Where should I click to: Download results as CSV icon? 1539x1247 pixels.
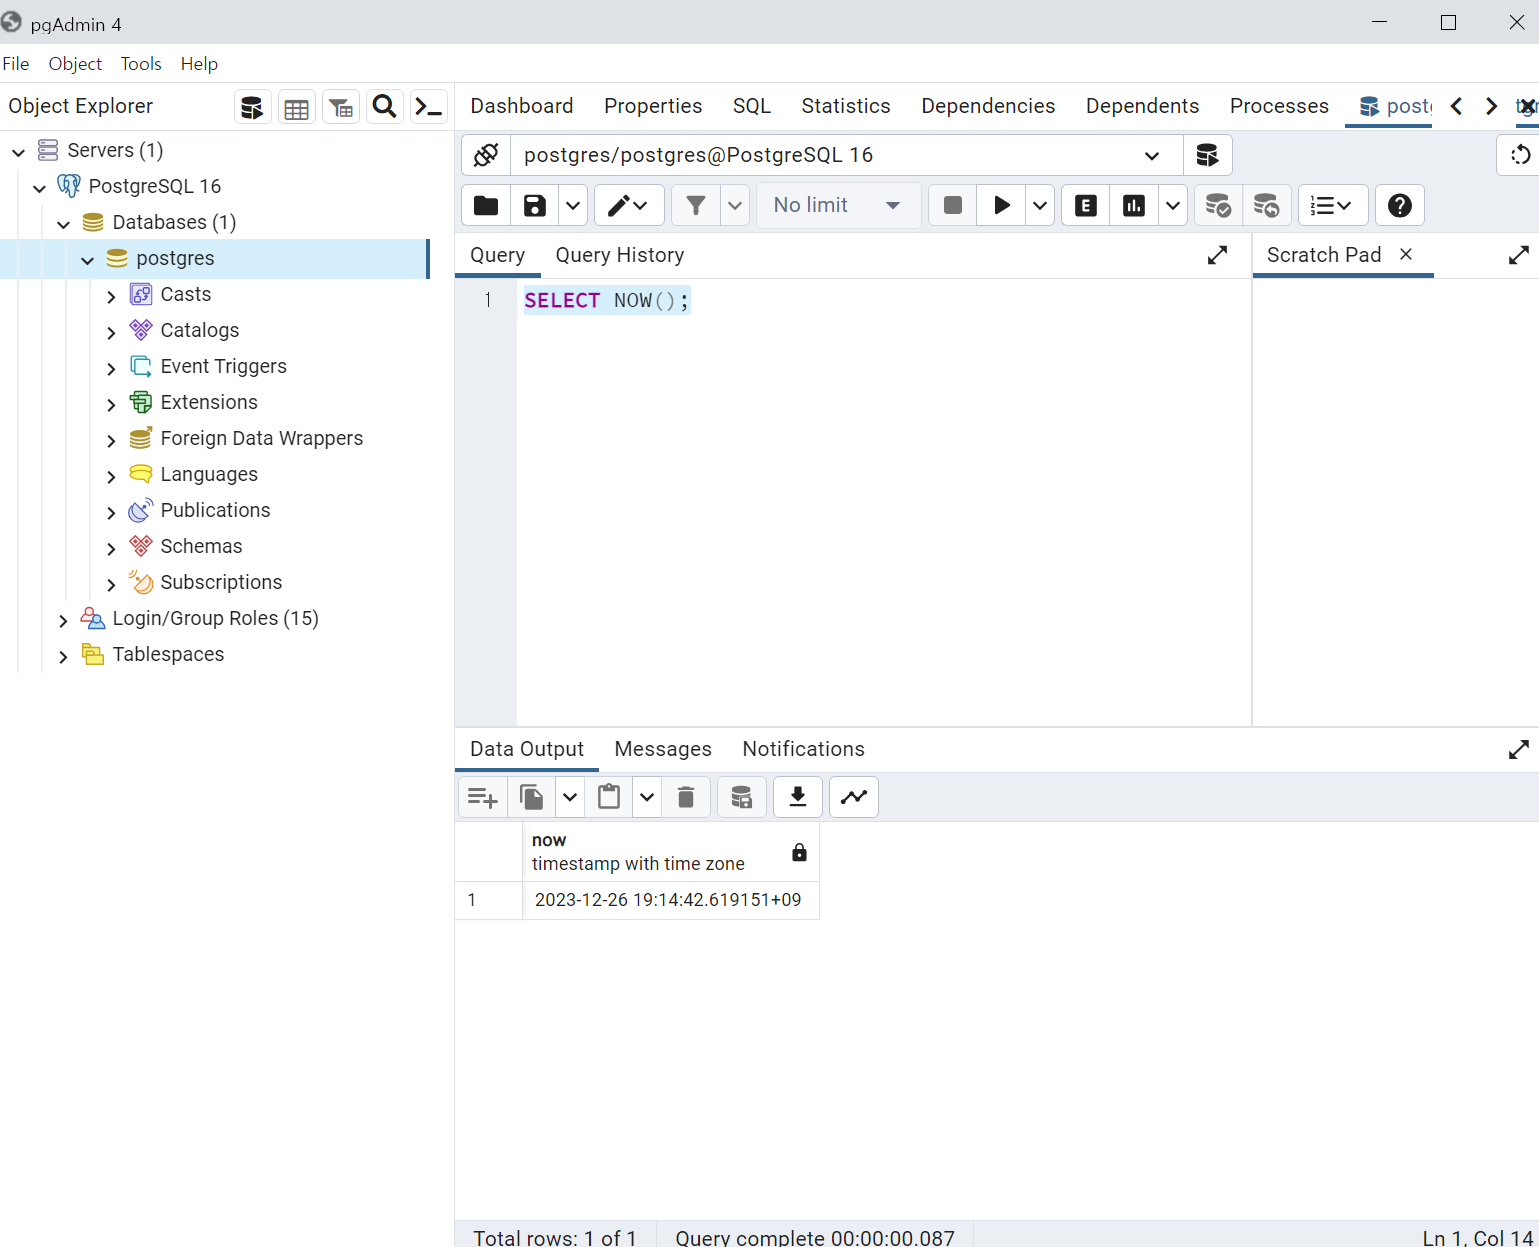[798, 797]
